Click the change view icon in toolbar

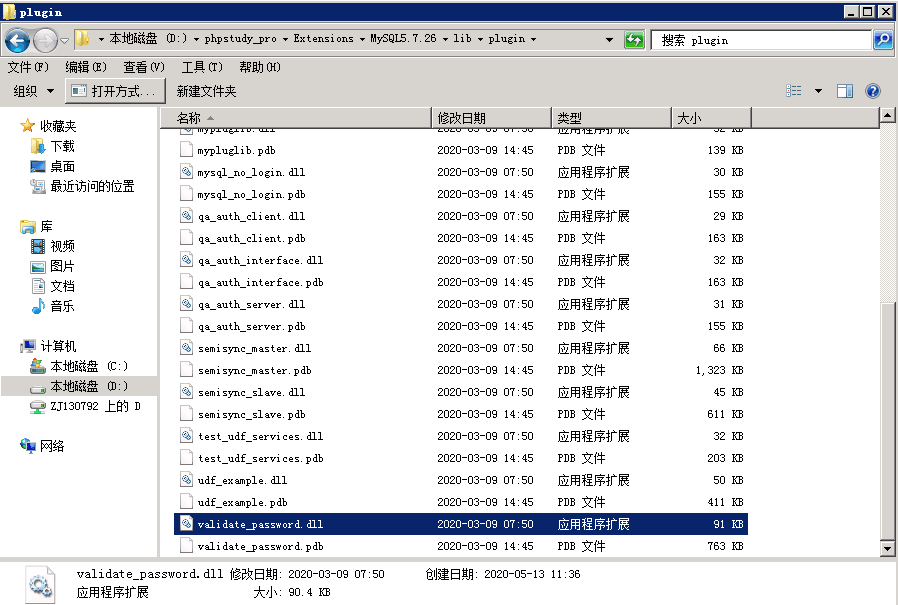click(x=794, y=91)
